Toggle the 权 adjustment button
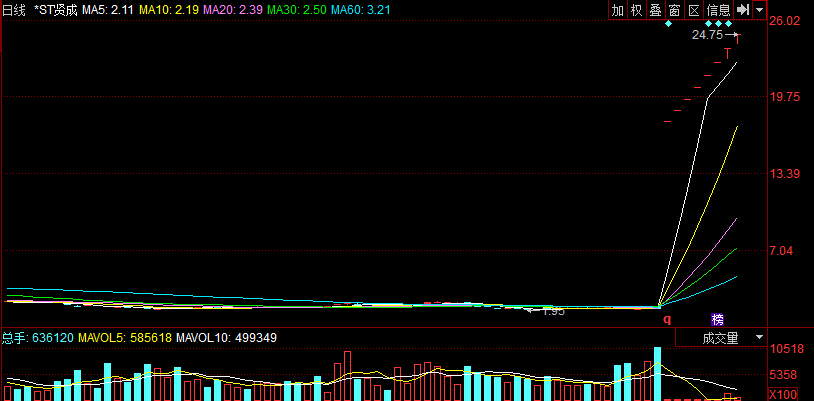 tap(637, 10)
